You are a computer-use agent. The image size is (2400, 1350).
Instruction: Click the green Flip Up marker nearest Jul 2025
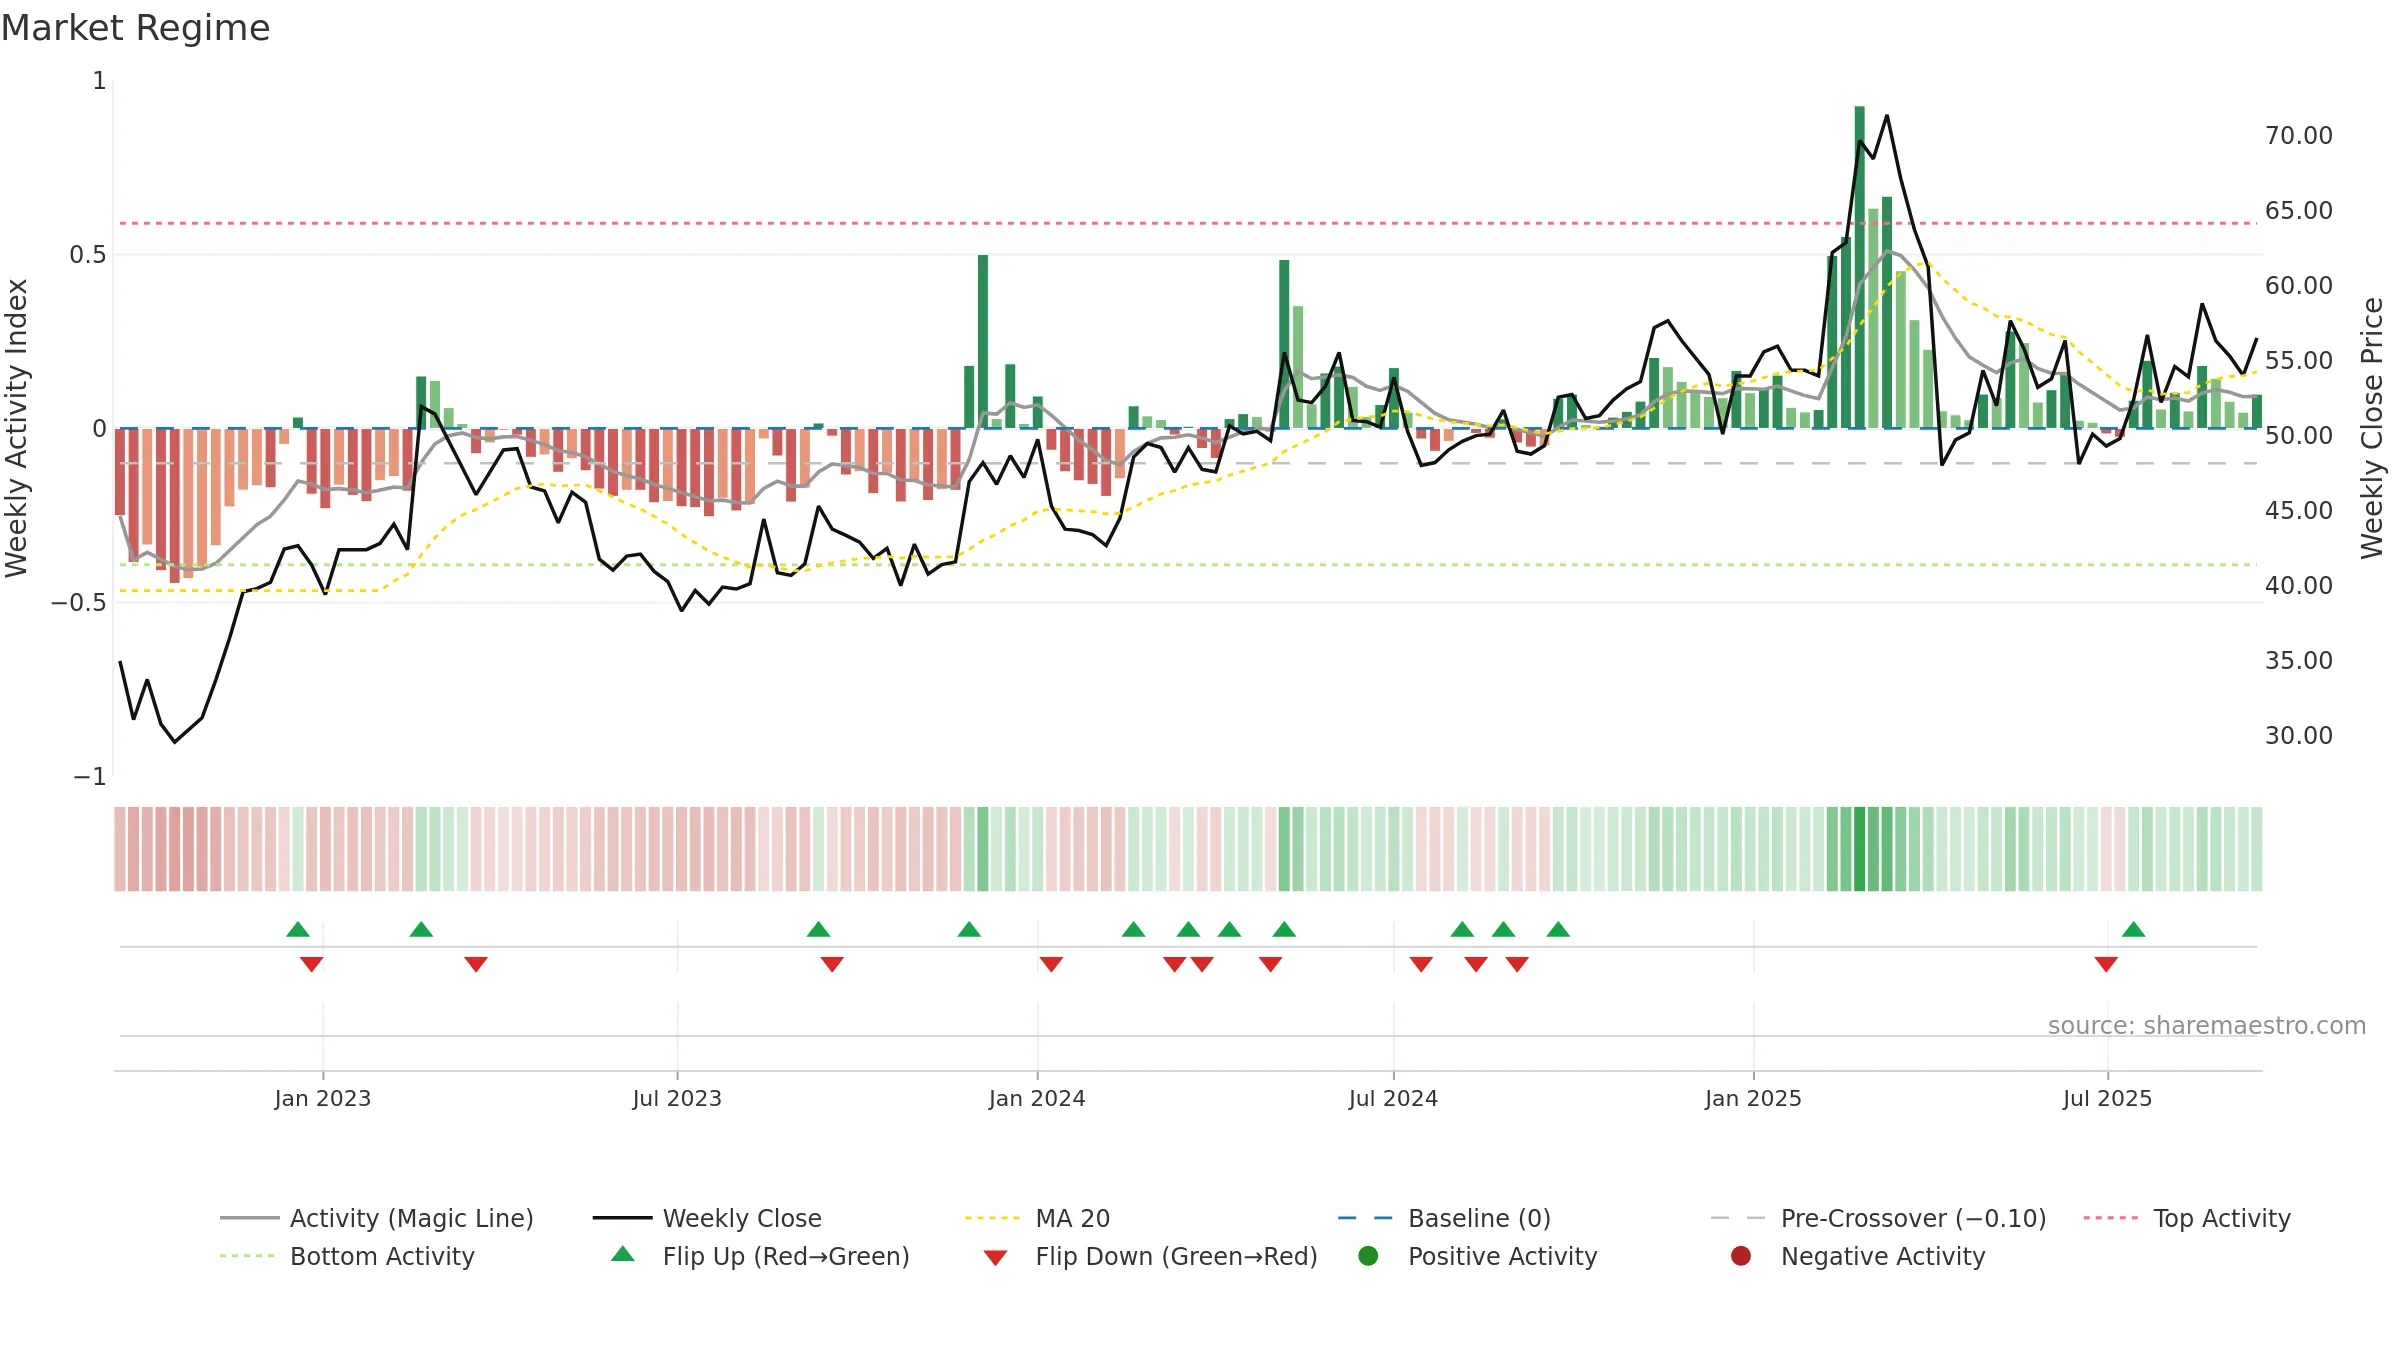(2133, 929)
